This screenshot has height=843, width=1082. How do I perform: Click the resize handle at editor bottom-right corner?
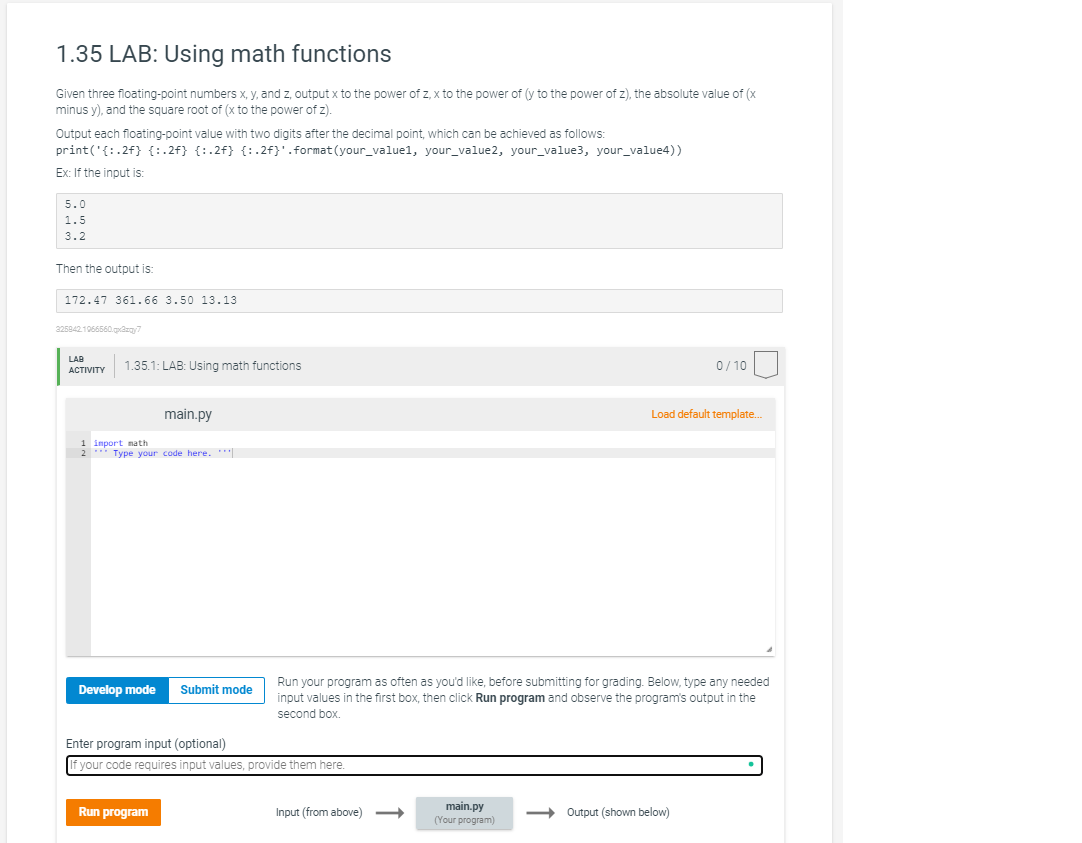pyautogui.click(x=771, y=648)
